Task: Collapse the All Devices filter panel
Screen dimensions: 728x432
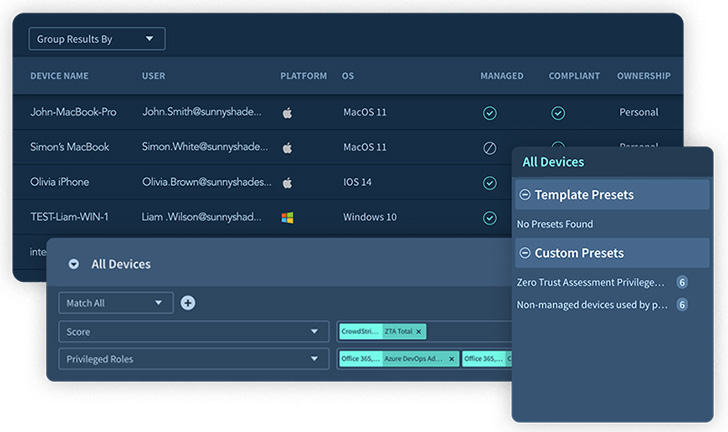Action: tap(73, 264)
